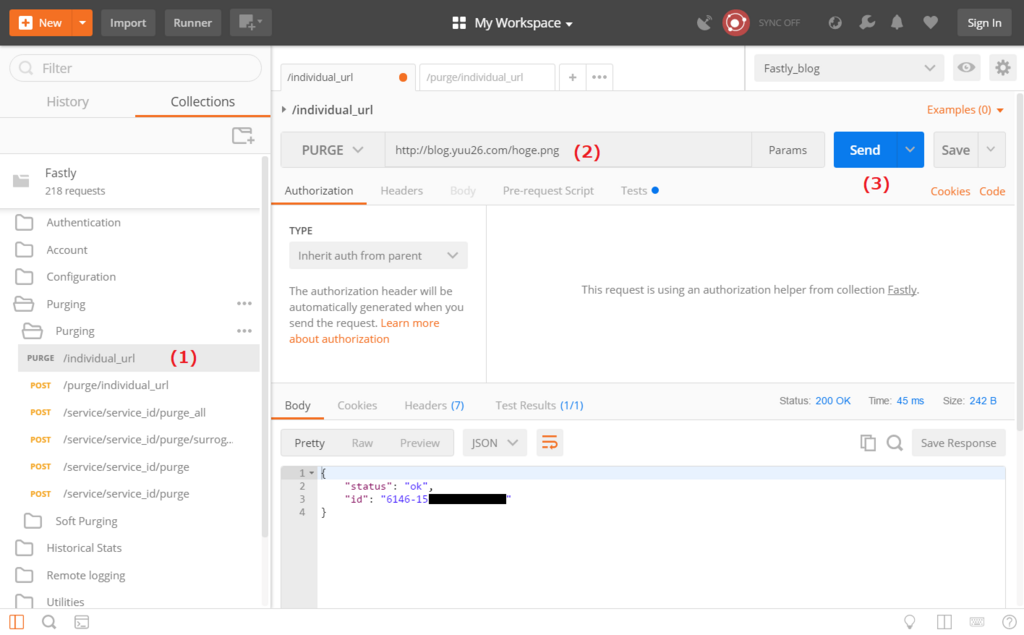Viewport: 1024px width, 635px height.
Task: Open JSON response format dropdown
Action: tap(494, 443)
